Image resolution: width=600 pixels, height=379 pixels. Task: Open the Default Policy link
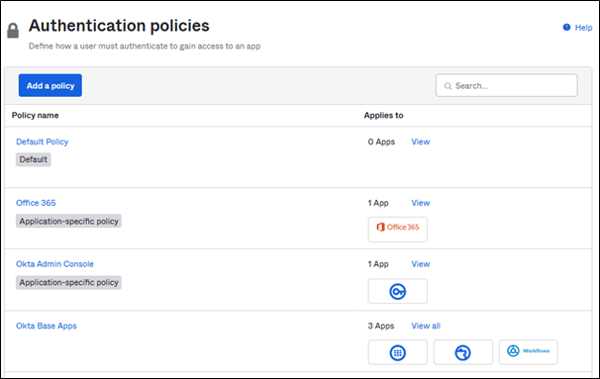[x=42, y=142]
